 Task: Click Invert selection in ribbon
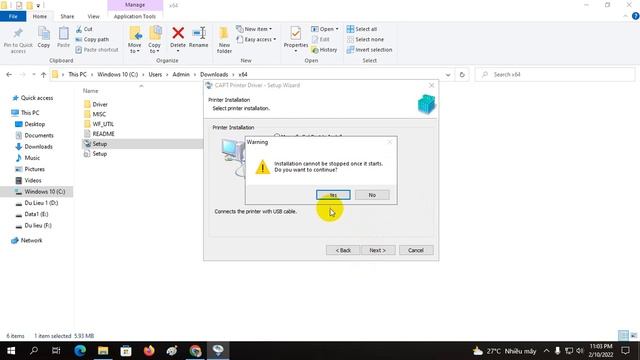(x=369, y=49)
